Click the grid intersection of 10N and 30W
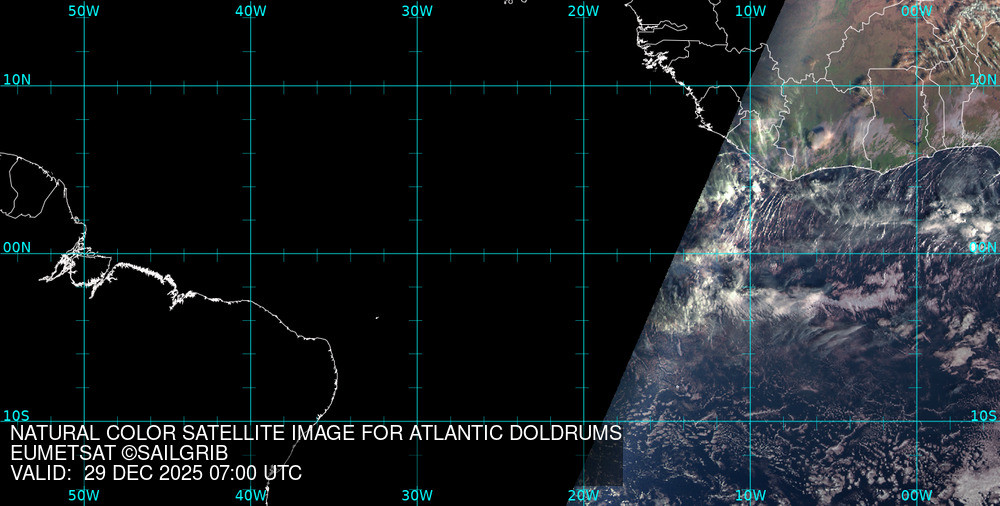This screenshot has width=1000, height=506. (417, 86)
